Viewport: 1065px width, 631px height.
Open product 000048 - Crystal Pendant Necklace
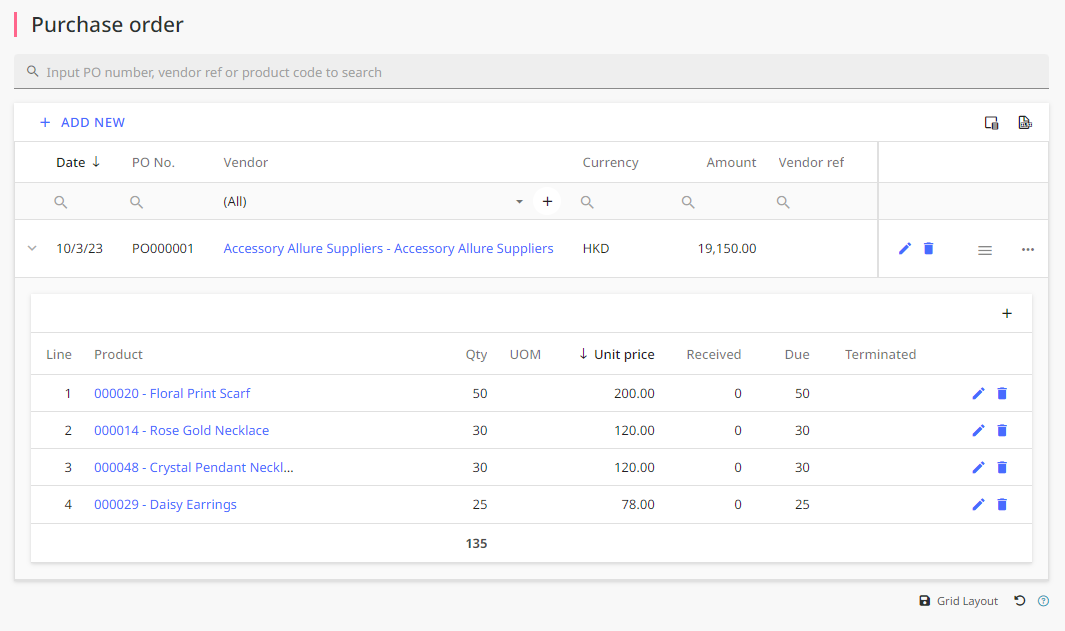194,467
